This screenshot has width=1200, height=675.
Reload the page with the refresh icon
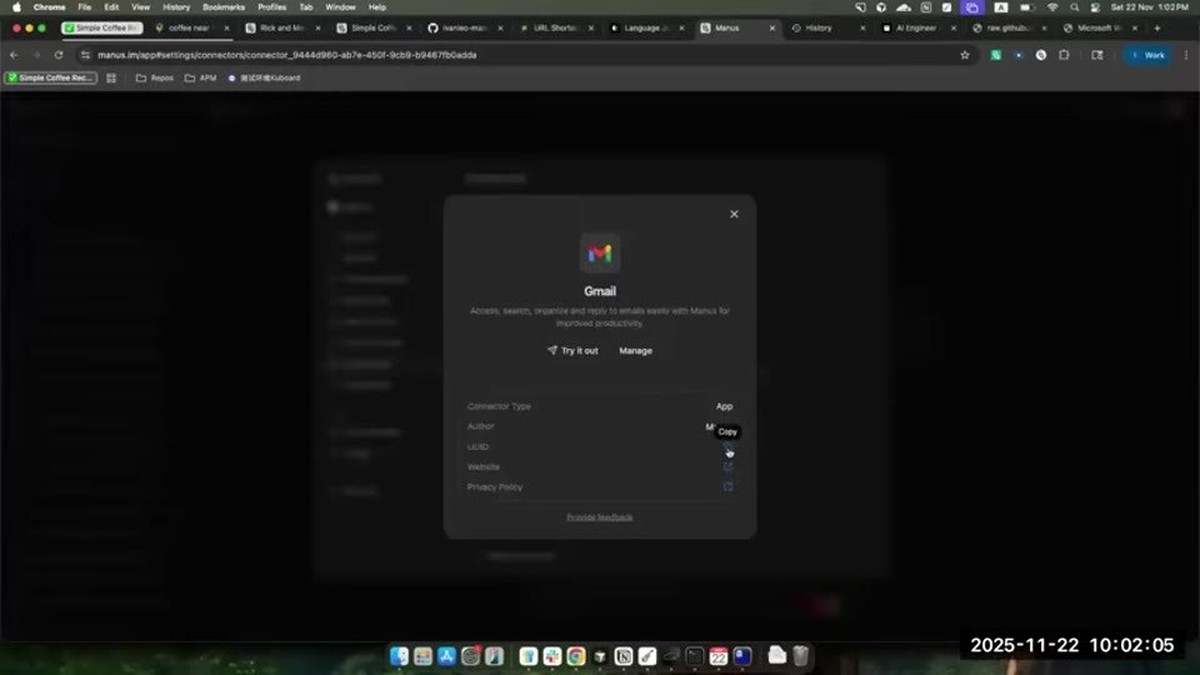[x=59, y=55]
